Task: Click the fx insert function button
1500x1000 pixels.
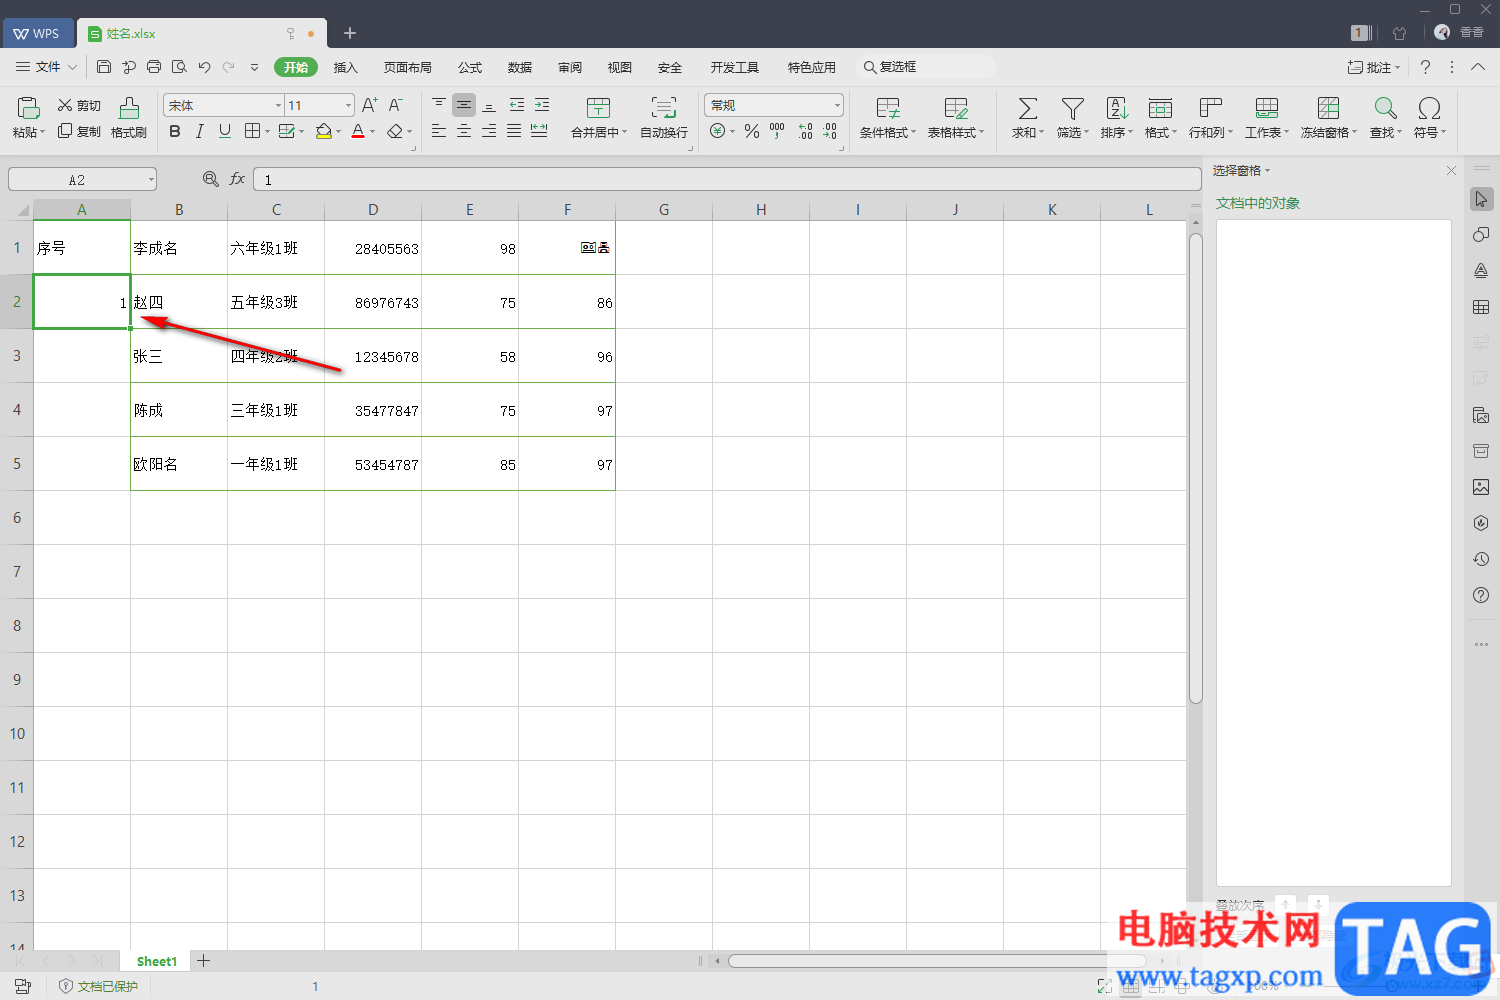Action: 237,179
